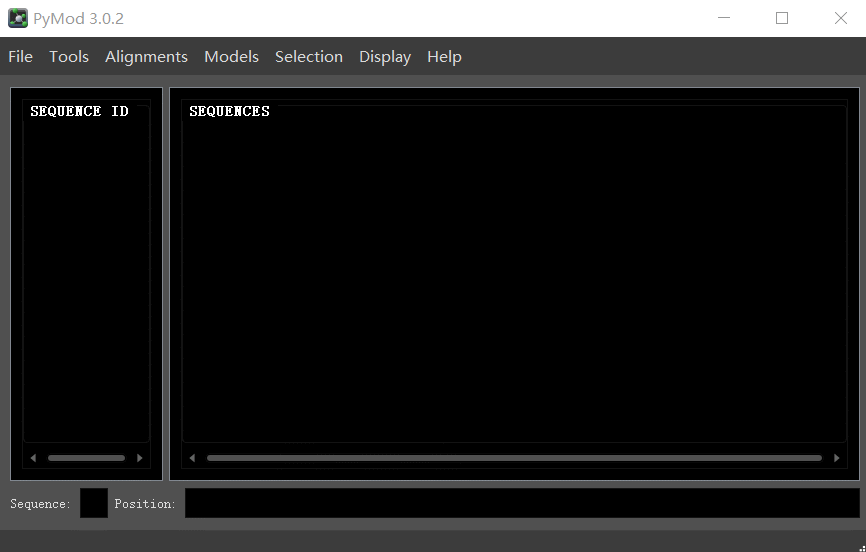Open the Tools menu
The width and height of the screenshot is (866, 552).
click(x=69, y=56)
